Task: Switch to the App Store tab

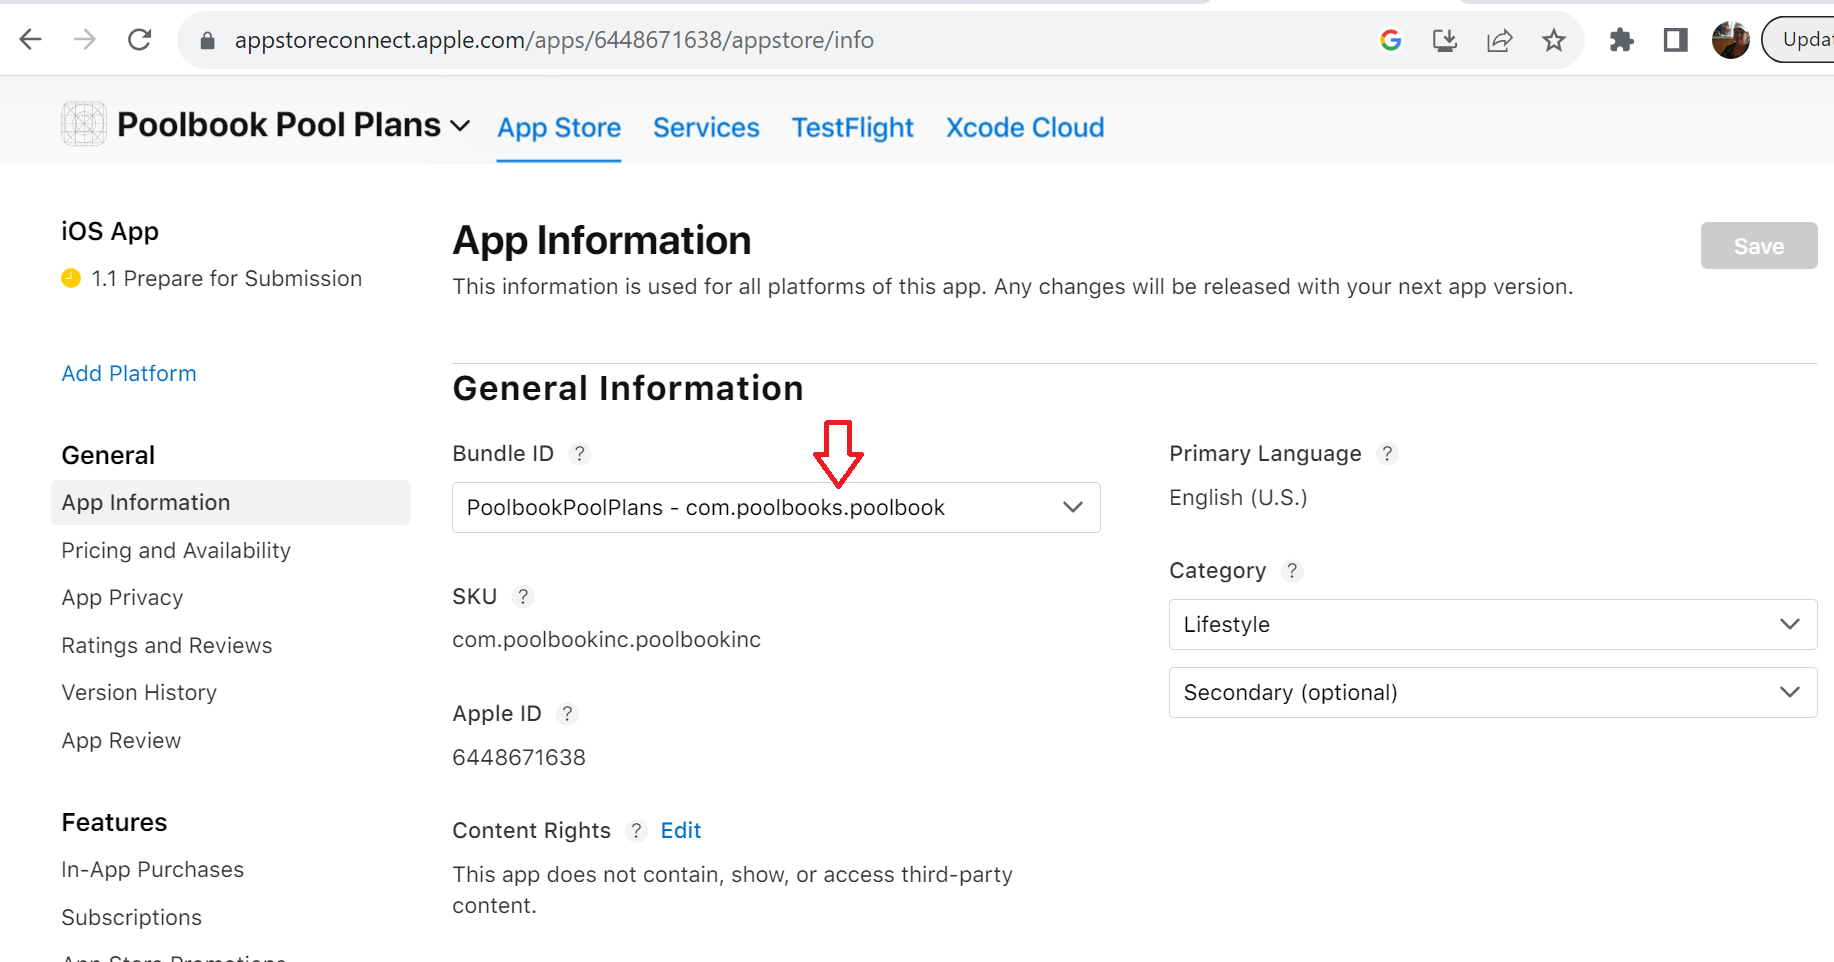Action: (559, 128)
